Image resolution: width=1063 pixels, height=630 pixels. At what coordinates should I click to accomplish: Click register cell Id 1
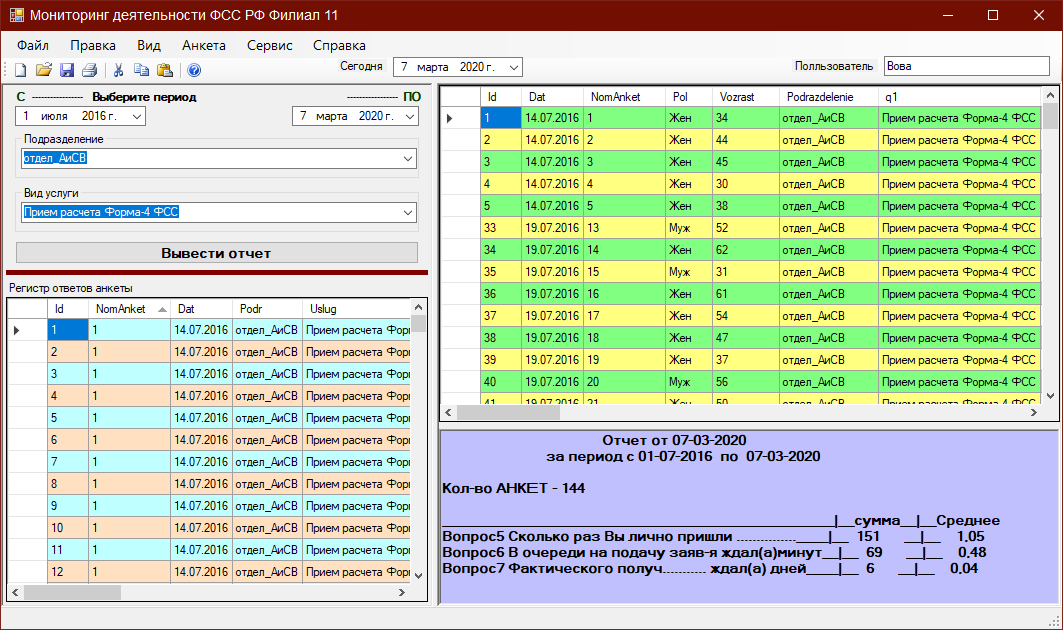pyautogui.click(x=68, y=330)
